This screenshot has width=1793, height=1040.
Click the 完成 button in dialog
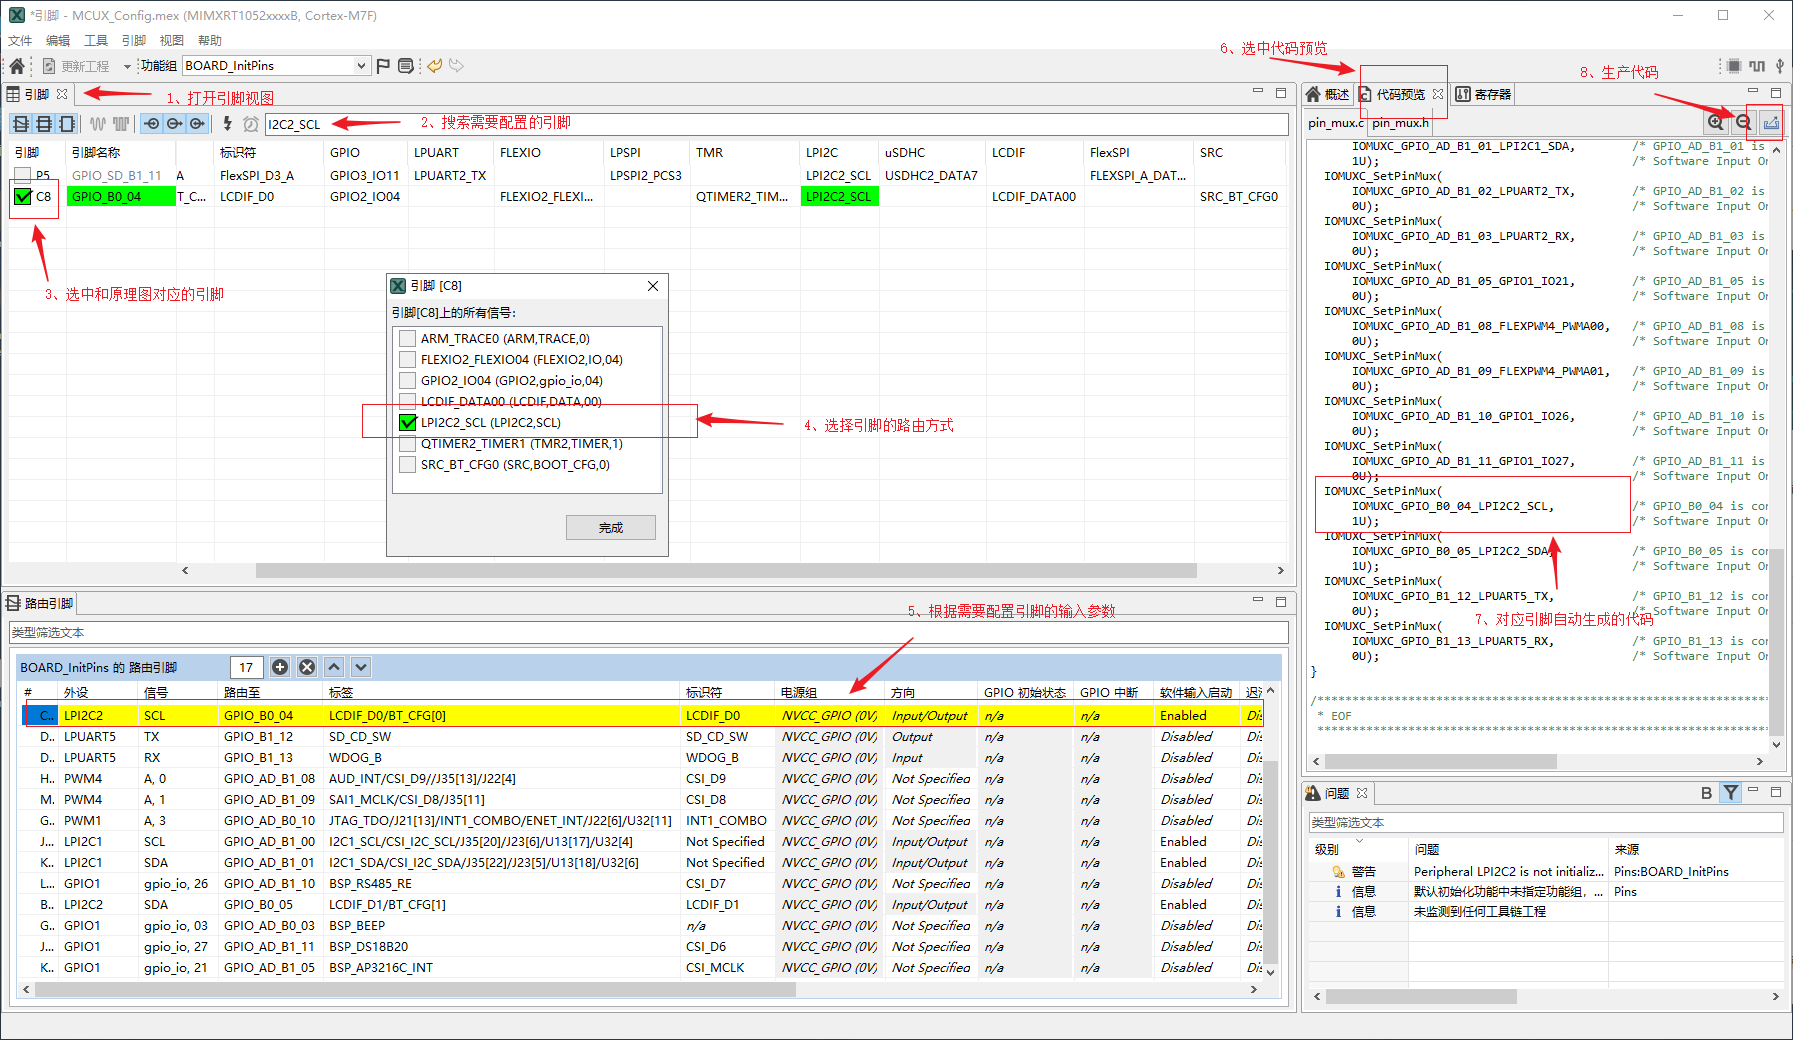[x=610, y=527]
